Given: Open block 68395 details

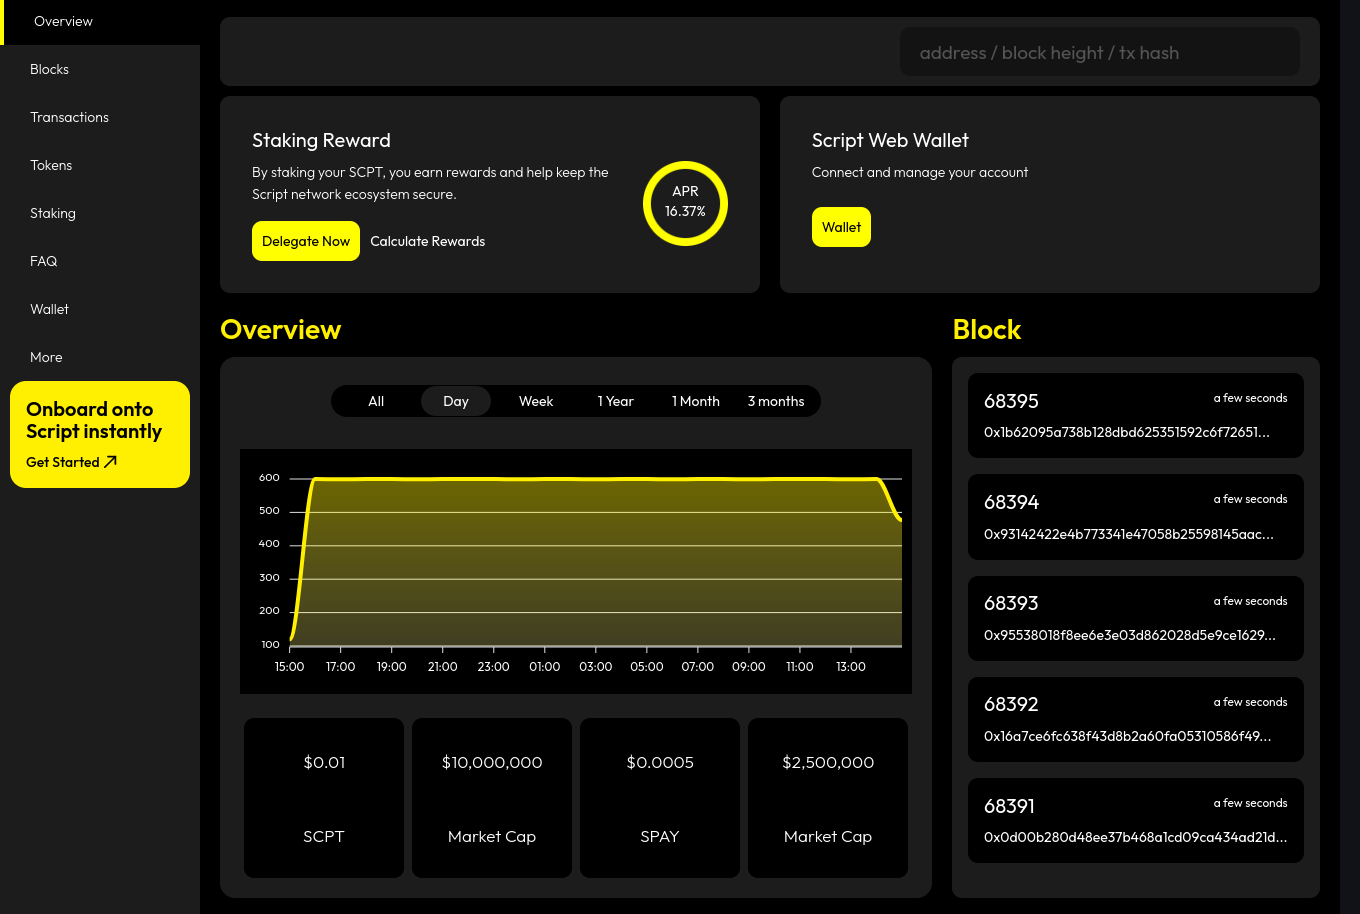Looking at the screenshot, I should (1135, 415).
